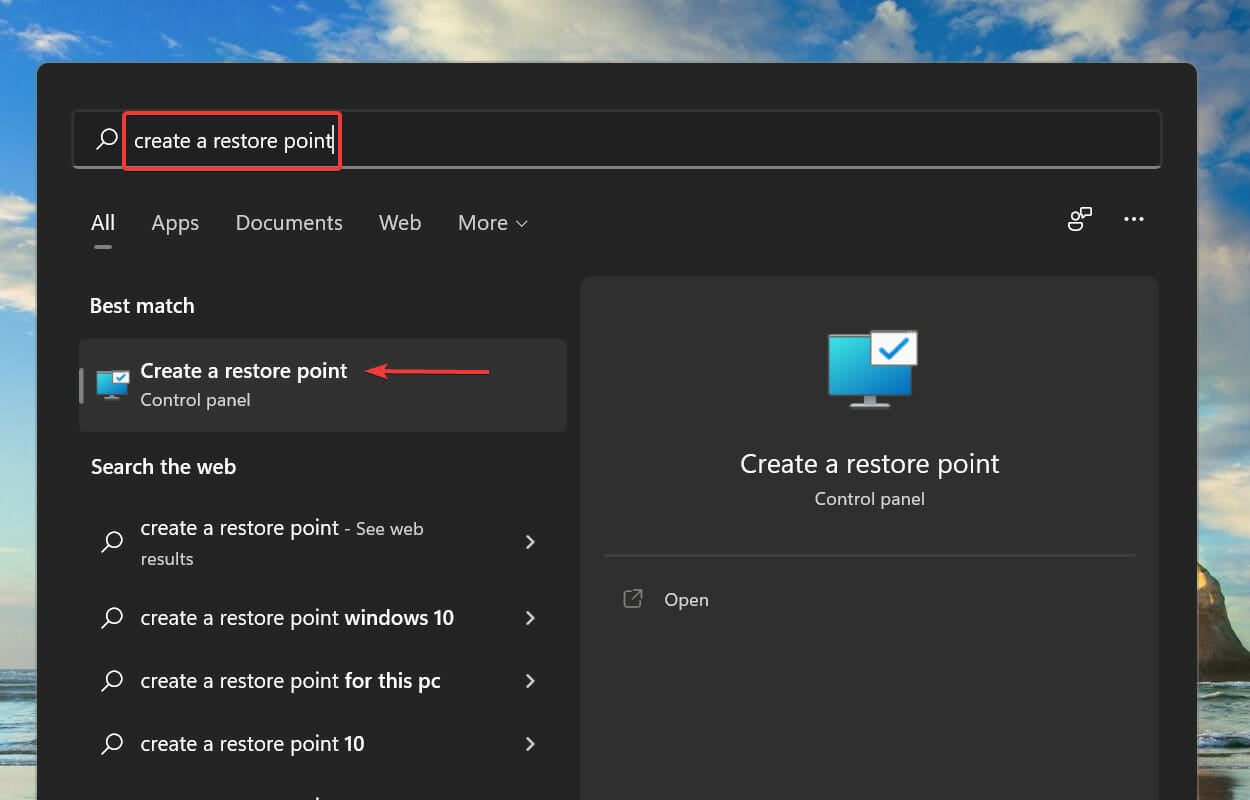Open the feedback/account icon near the ellipsis
Image resolution: width=1250 pixels, height=800 pixels.
[x=1079, y=219]
